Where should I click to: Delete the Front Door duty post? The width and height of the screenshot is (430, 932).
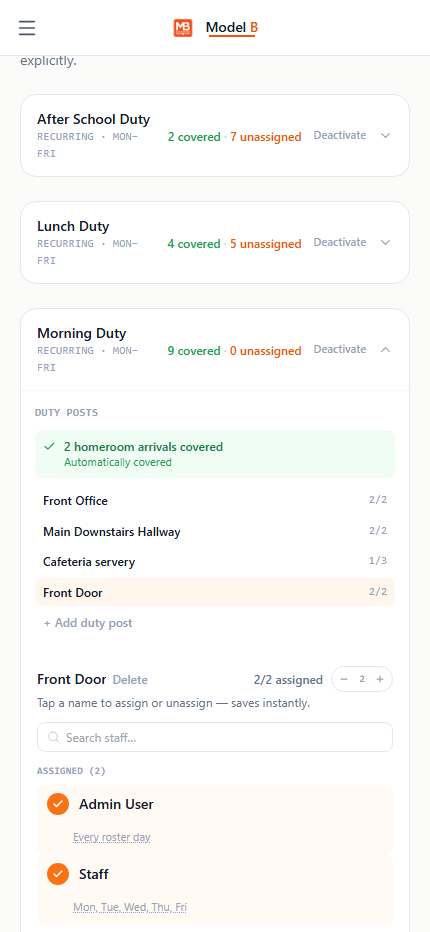tap(130, 680)
